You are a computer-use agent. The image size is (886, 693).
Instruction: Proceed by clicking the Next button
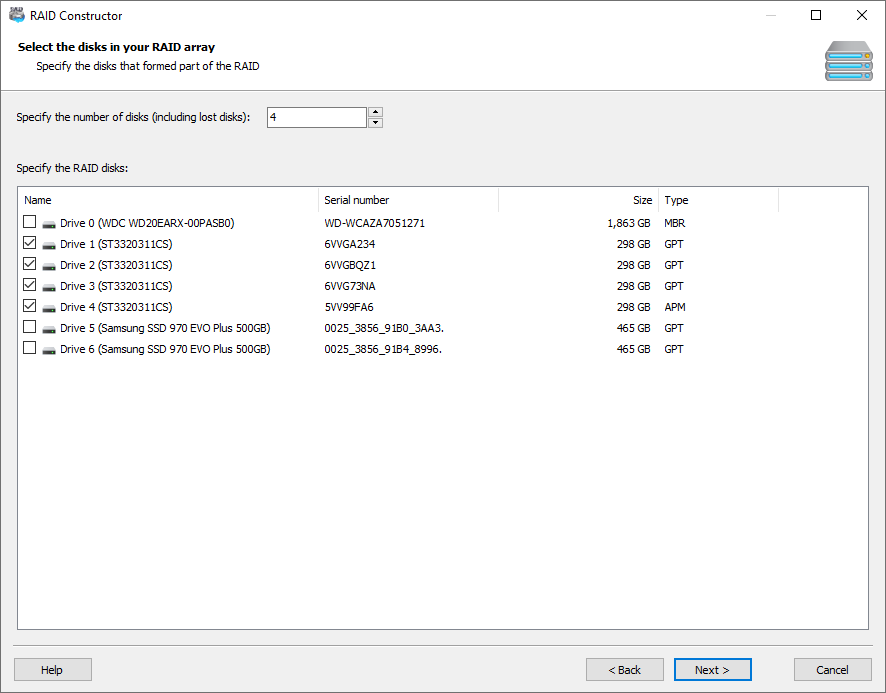(712, 669)
